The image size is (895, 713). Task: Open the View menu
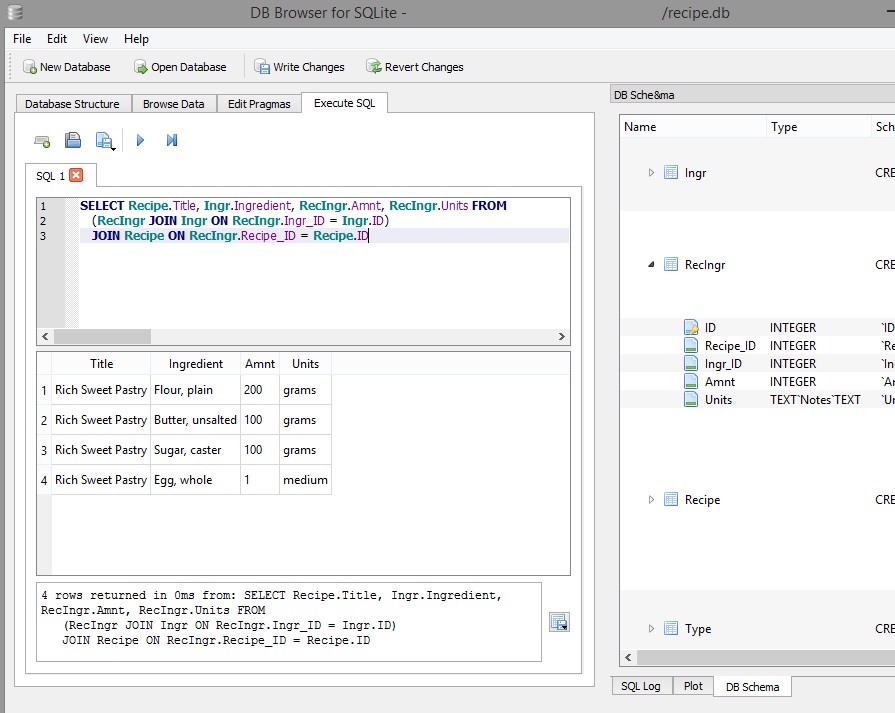coord(95,39)
